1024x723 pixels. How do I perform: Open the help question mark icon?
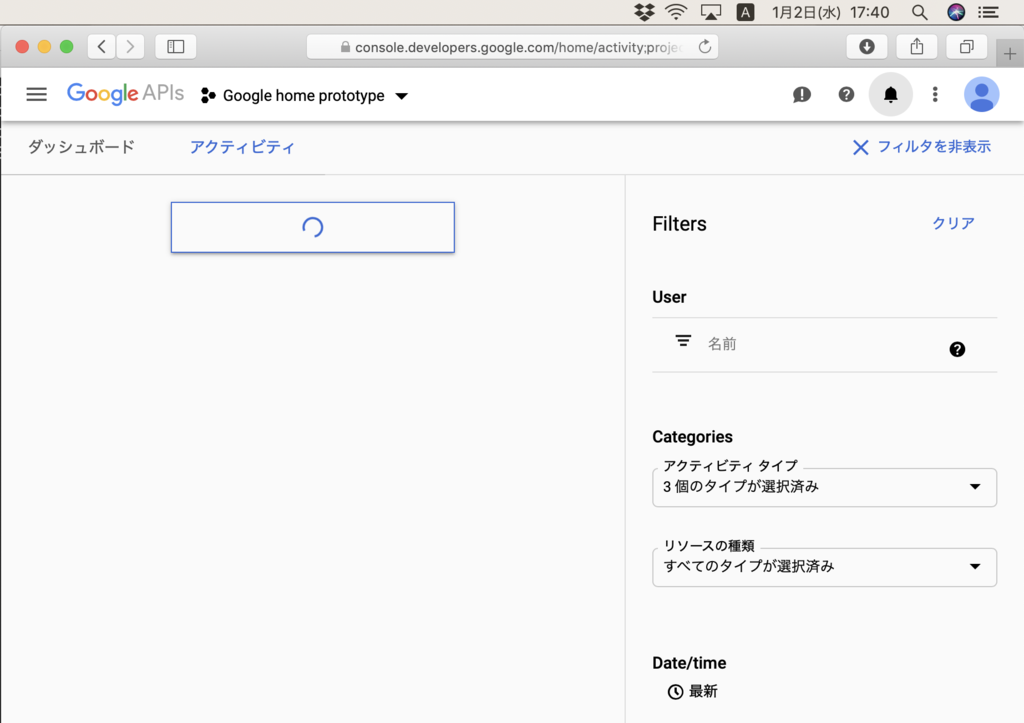[x=846, y=94]
